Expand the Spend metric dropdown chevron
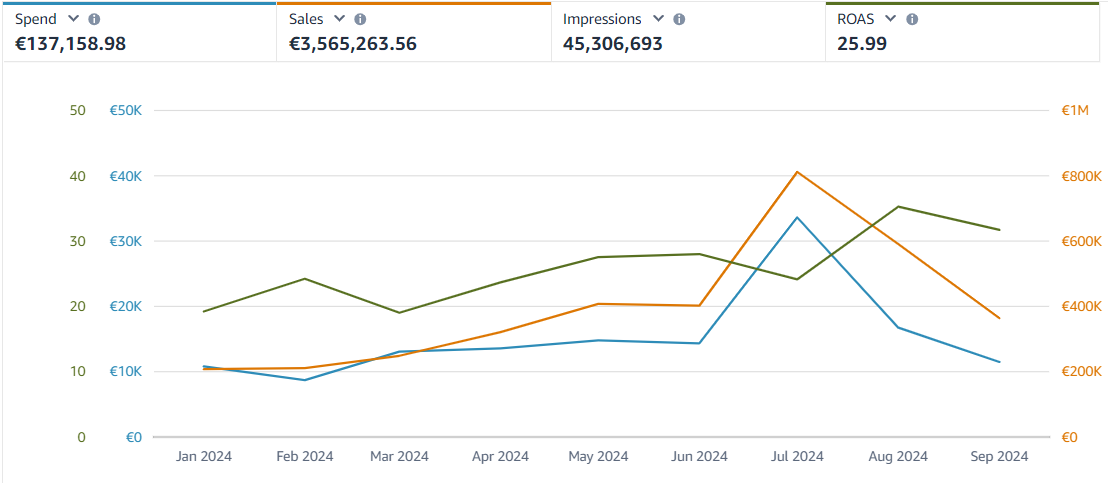 pos(73,19)
